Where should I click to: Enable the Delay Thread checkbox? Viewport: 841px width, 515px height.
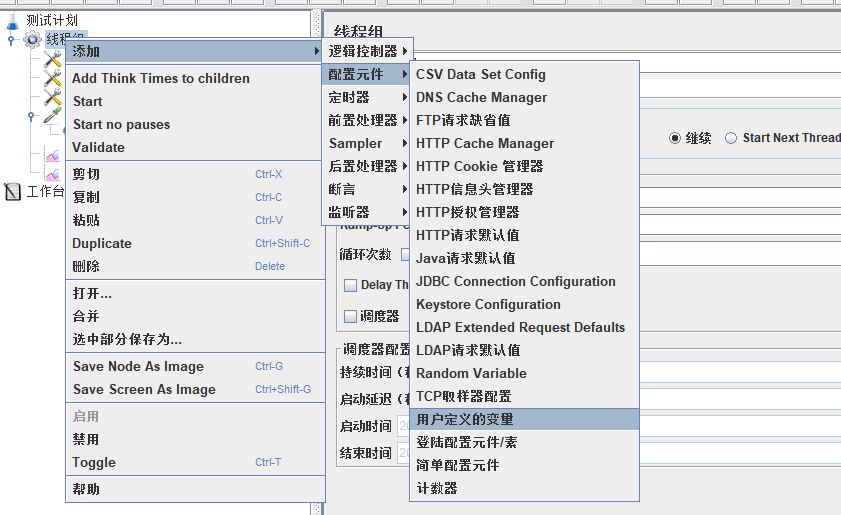point(350,285)
